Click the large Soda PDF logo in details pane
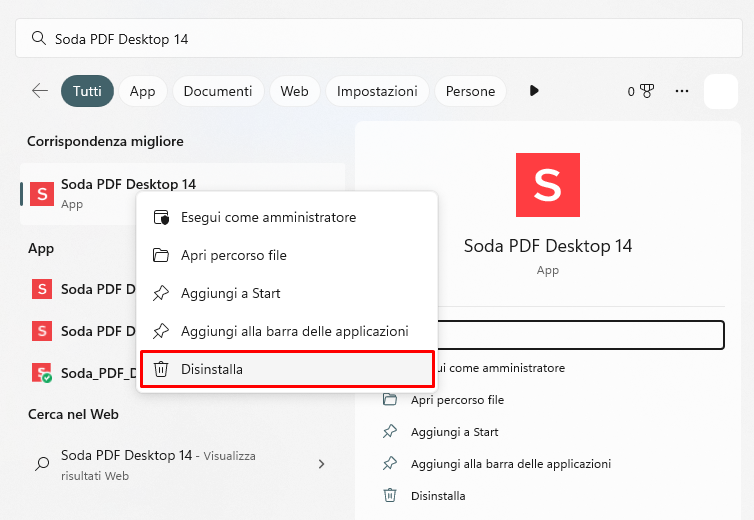 548,185
